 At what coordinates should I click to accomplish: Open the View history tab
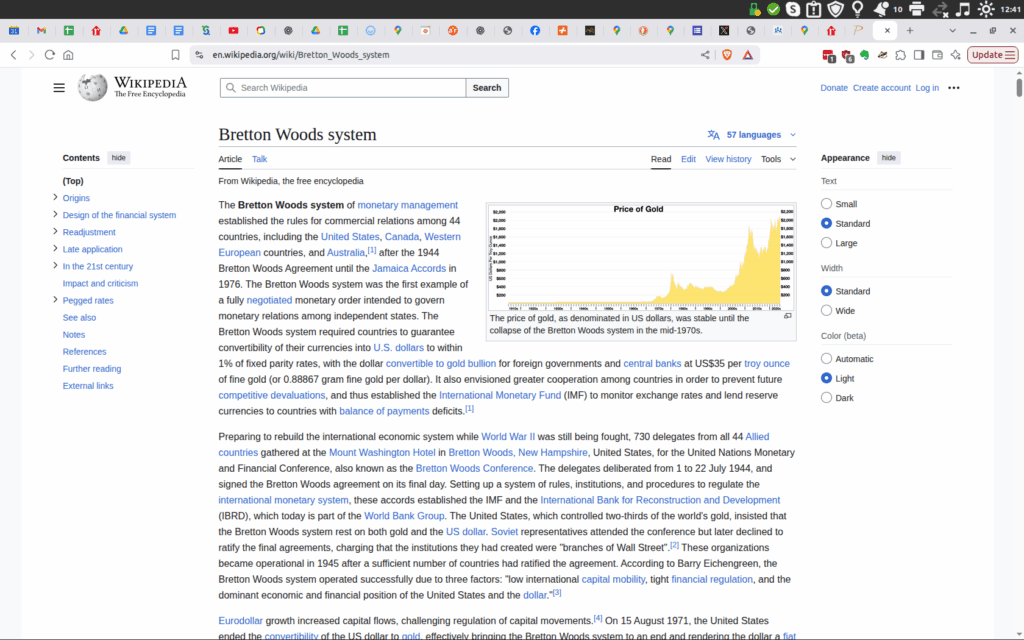[728, 159]
